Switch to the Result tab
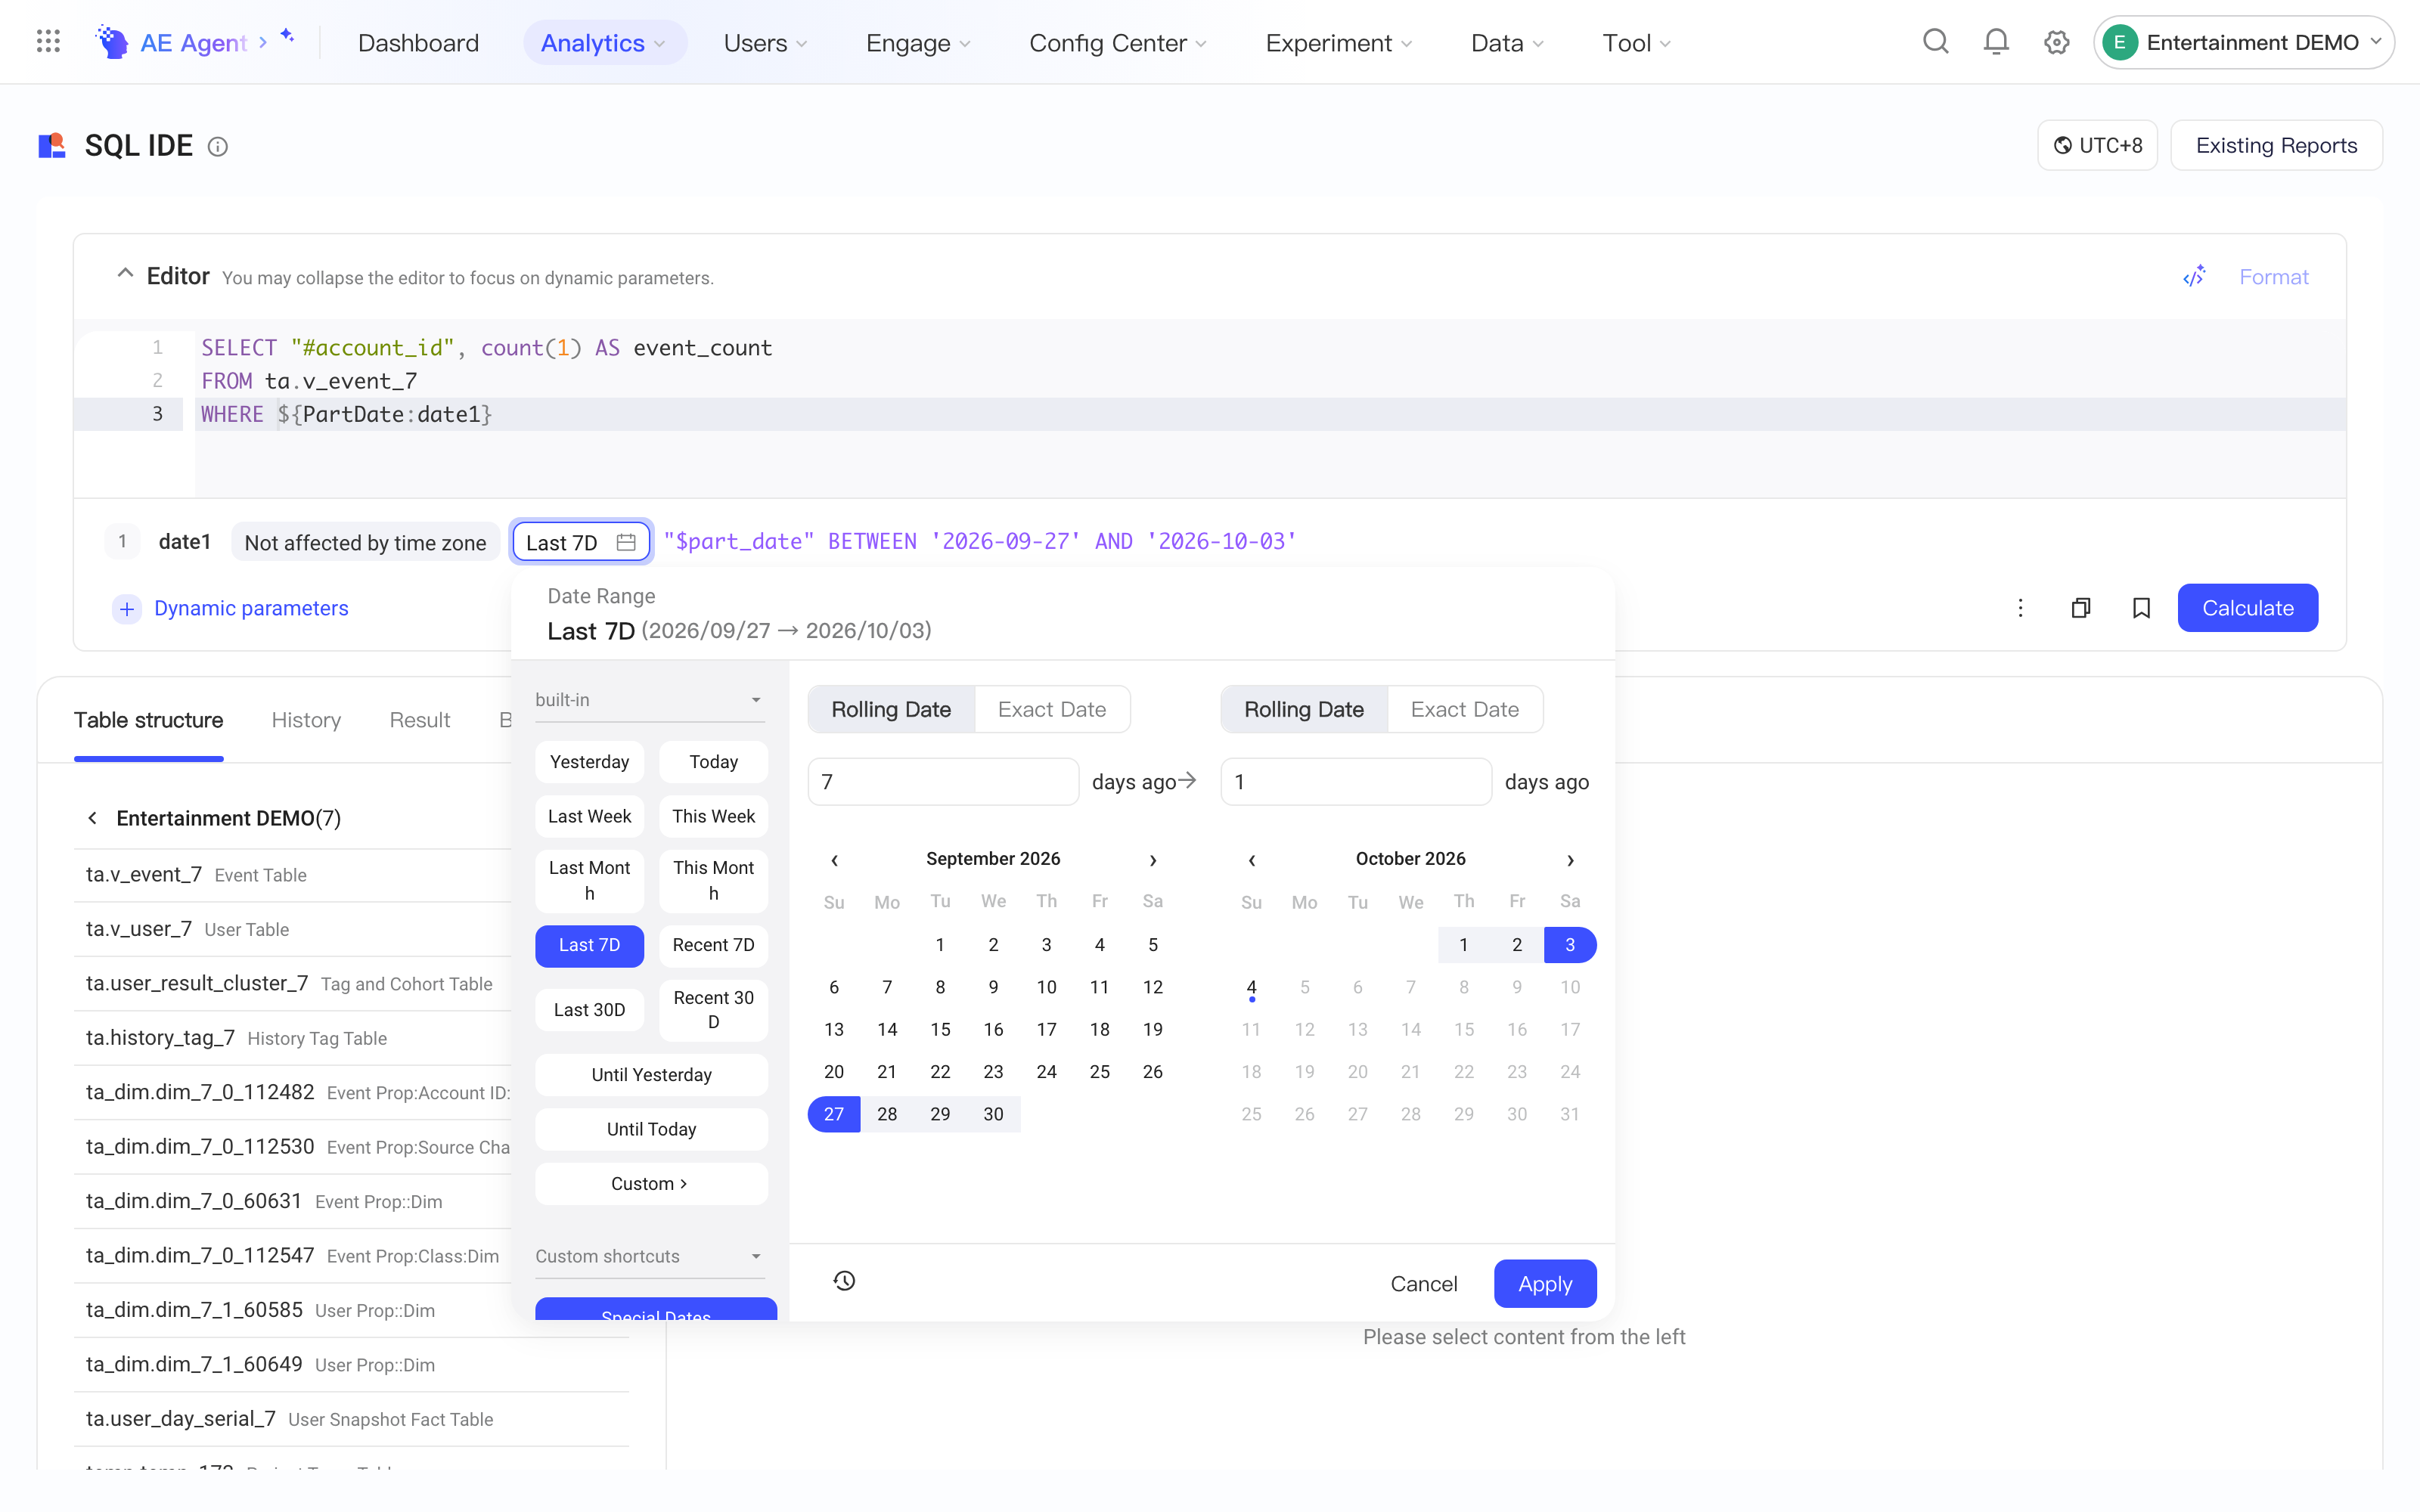2420x1512 pixels. click(x=419, y=720)
